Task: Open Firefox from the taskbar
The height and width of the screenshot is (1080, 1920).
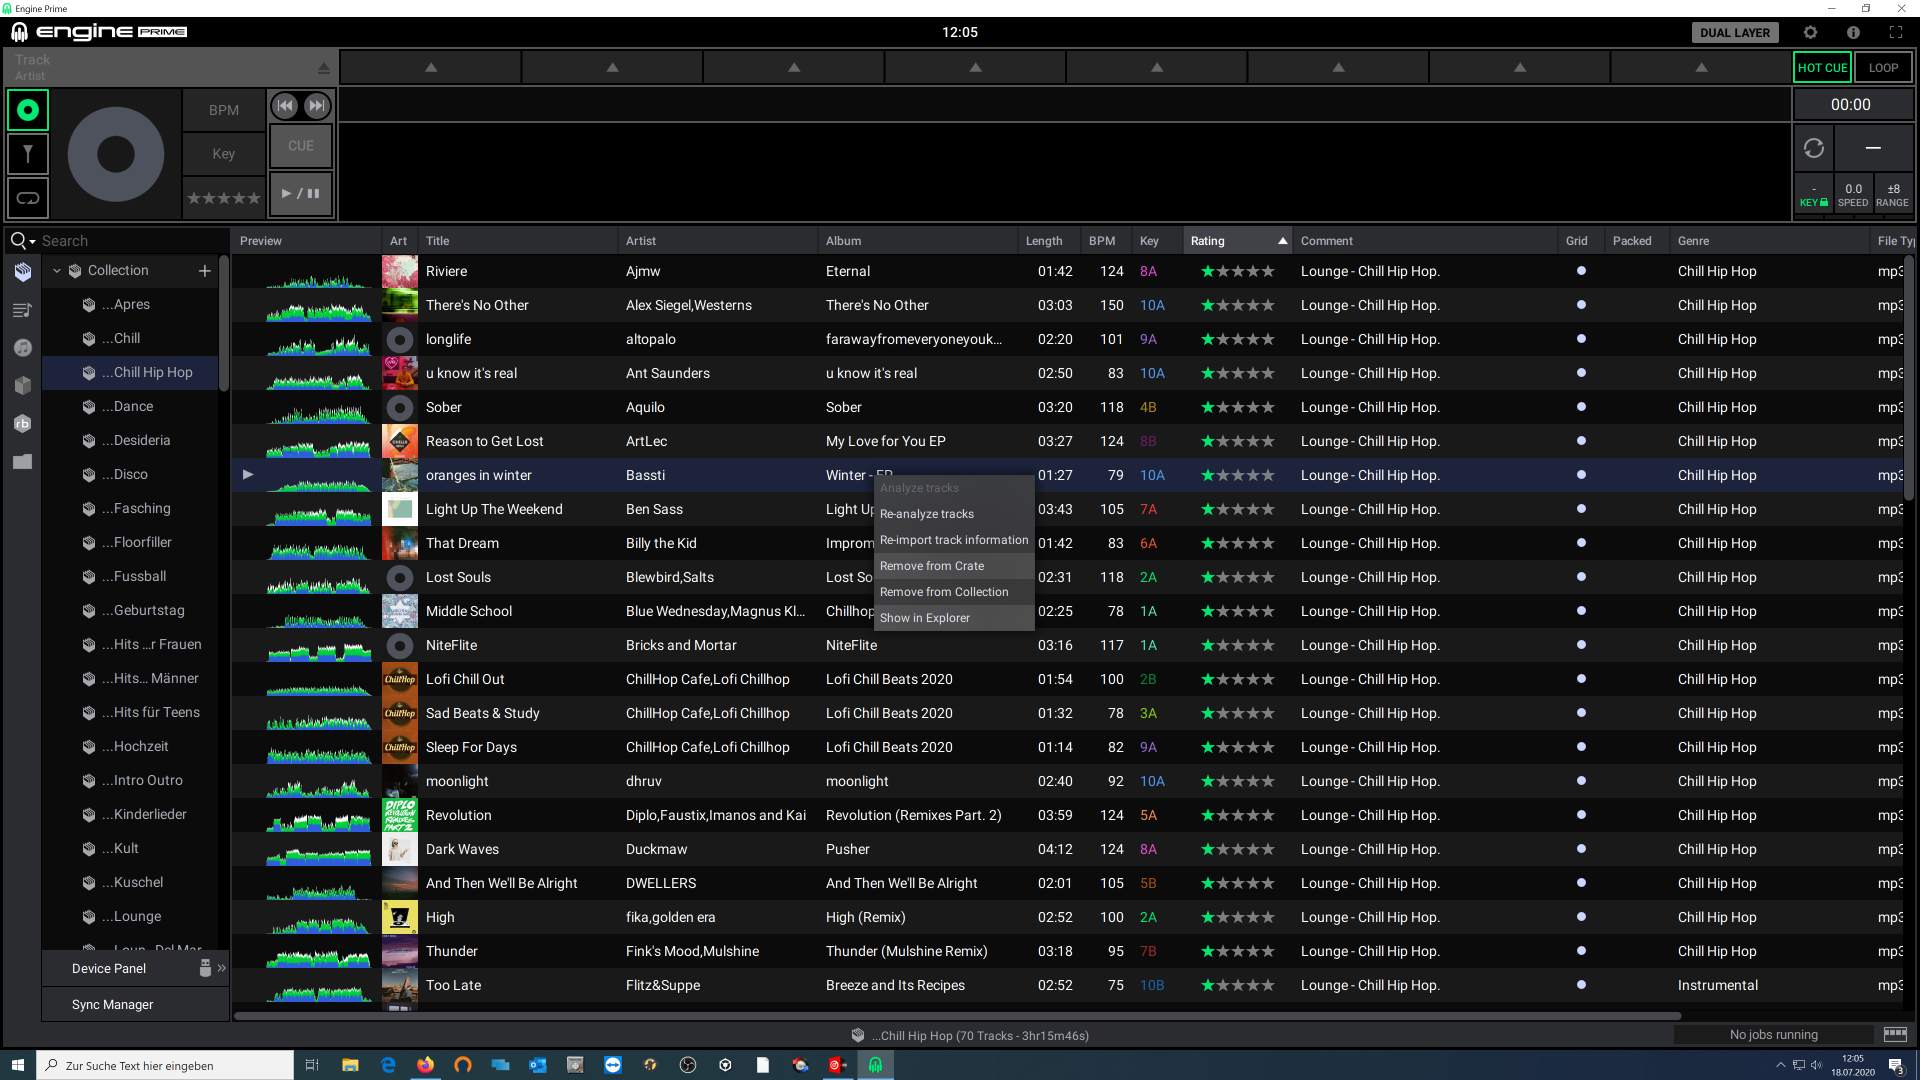Action: 426,1065
